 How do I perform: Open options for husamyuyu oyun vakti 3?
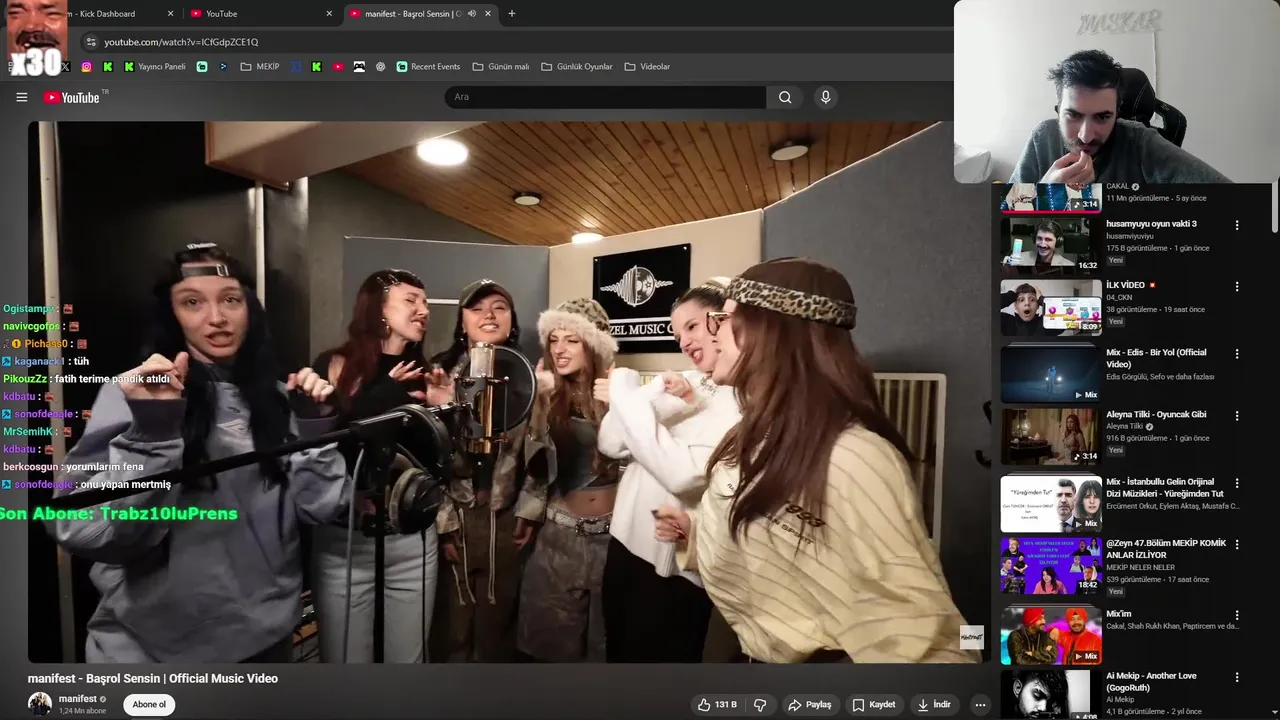(1237, 225)
